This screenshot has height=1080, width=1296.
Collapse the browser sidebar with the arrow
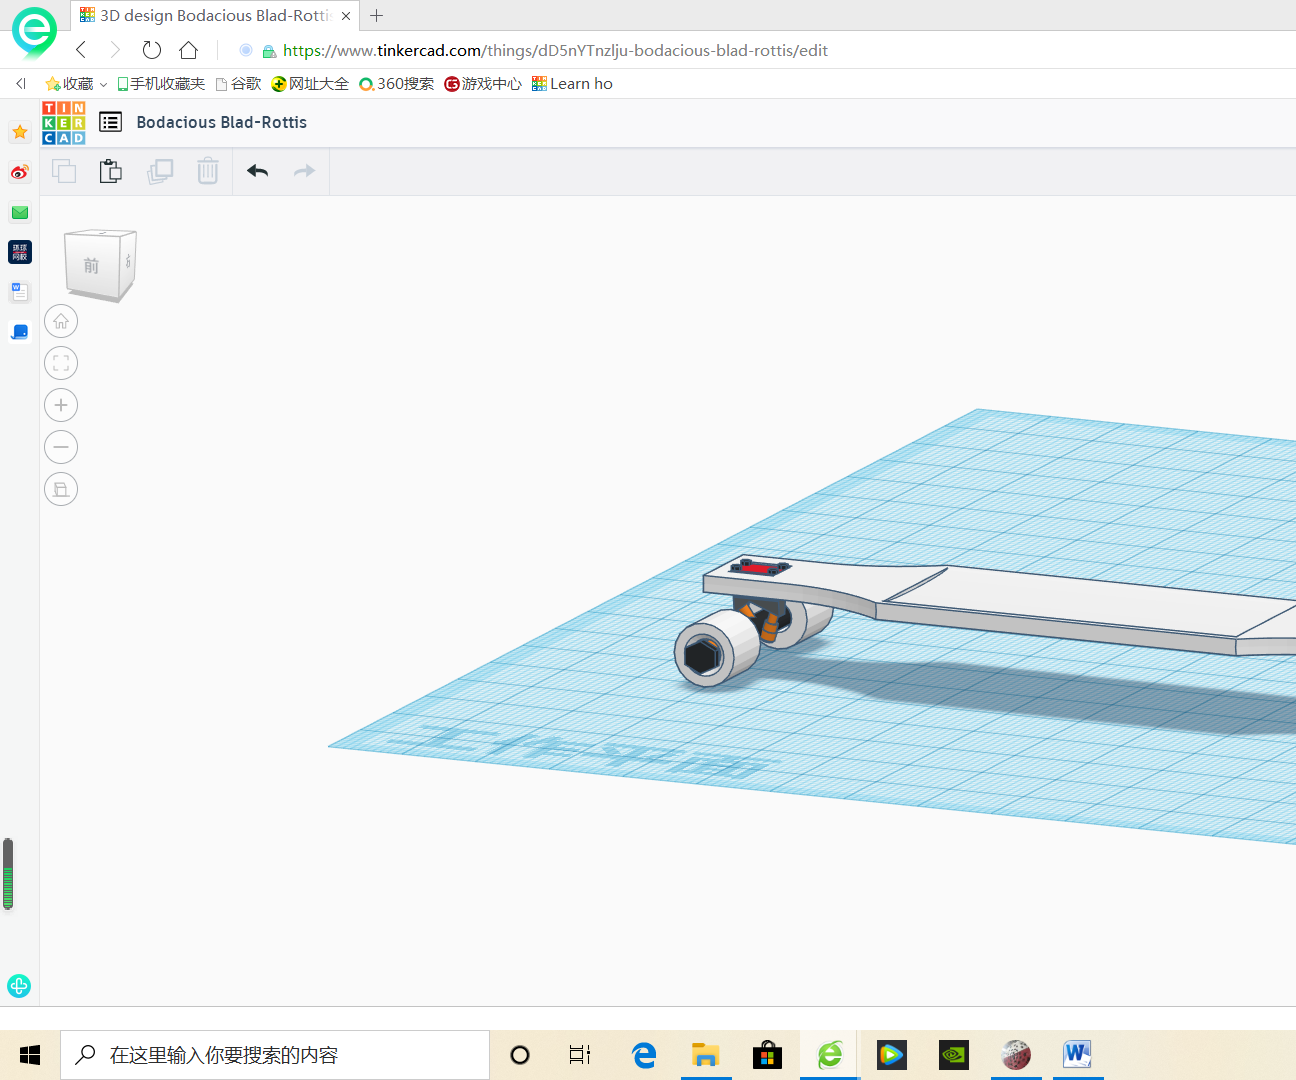(x=21, y=84)
